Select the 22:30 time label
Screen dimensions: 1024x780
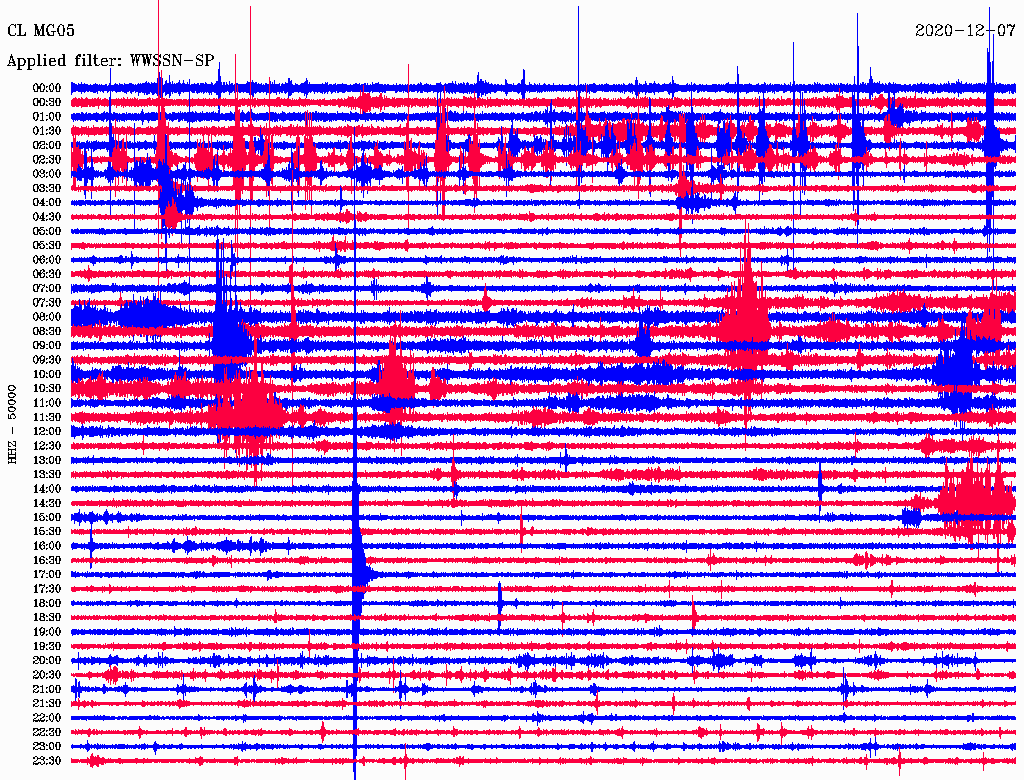pos(46,732)
